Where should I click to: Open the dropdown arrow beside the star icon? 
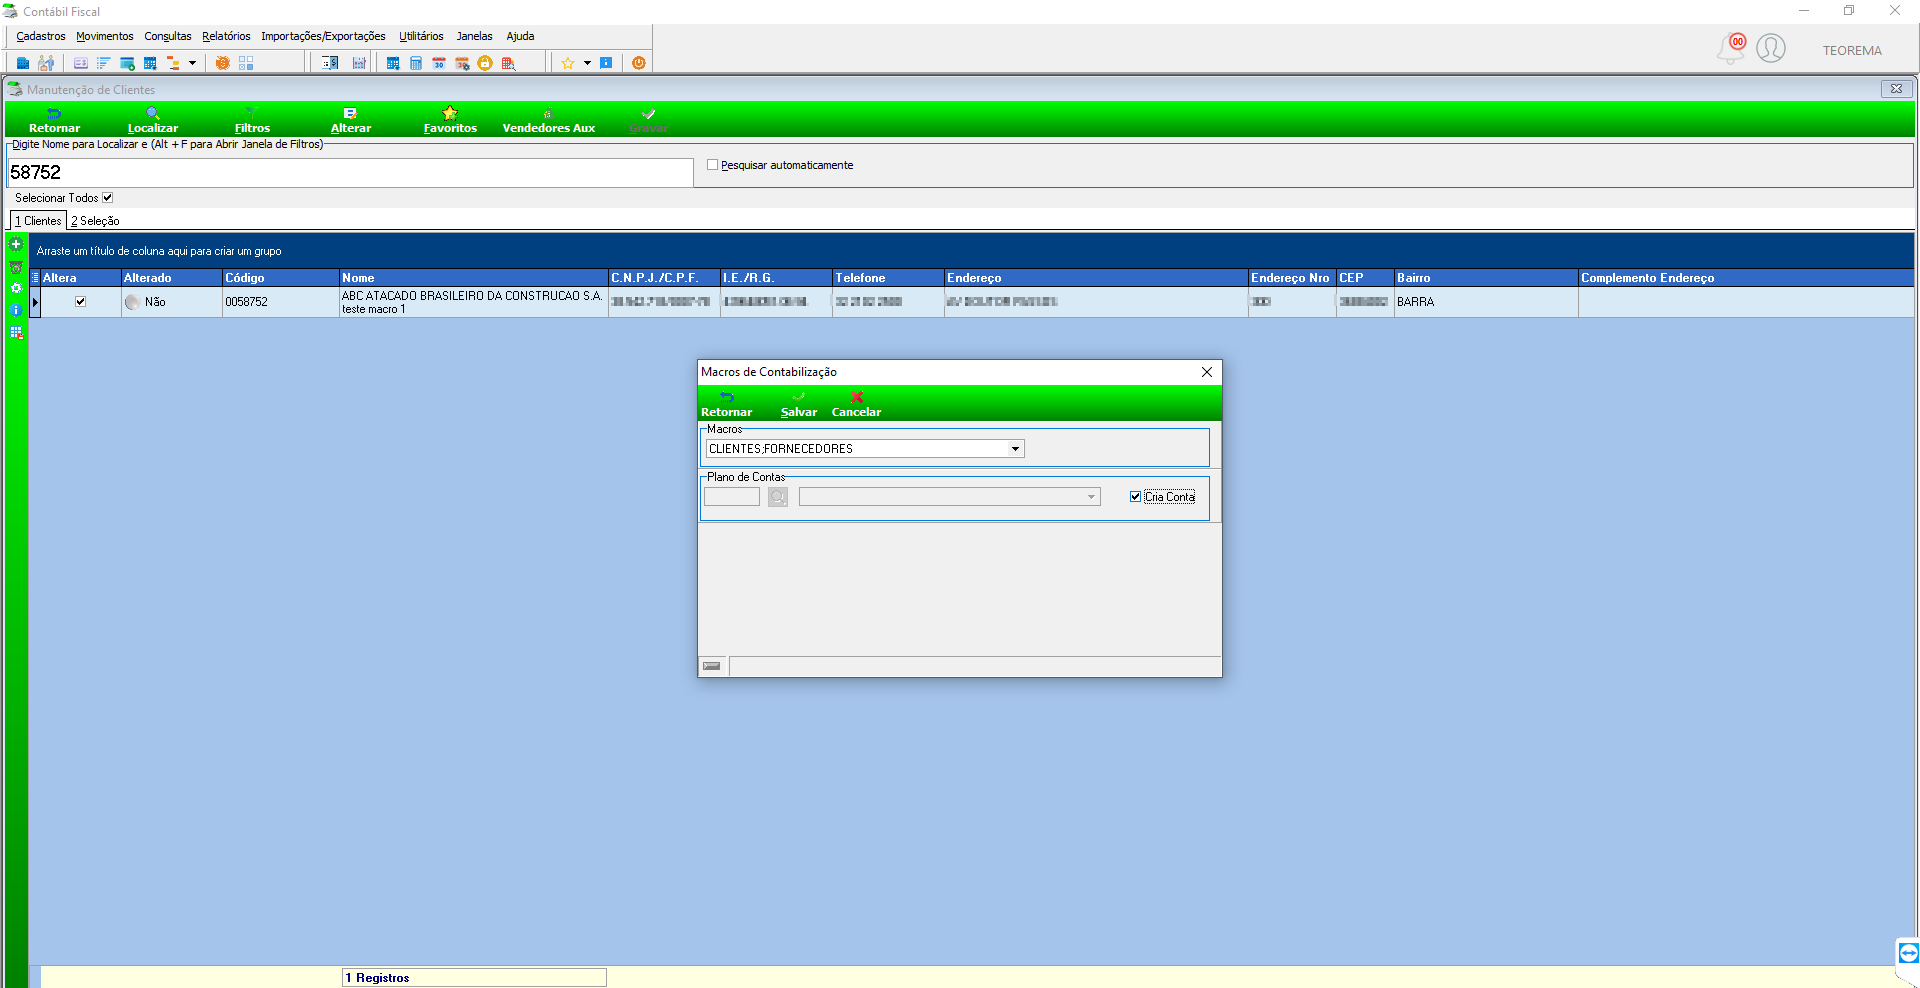coord(587,63)
